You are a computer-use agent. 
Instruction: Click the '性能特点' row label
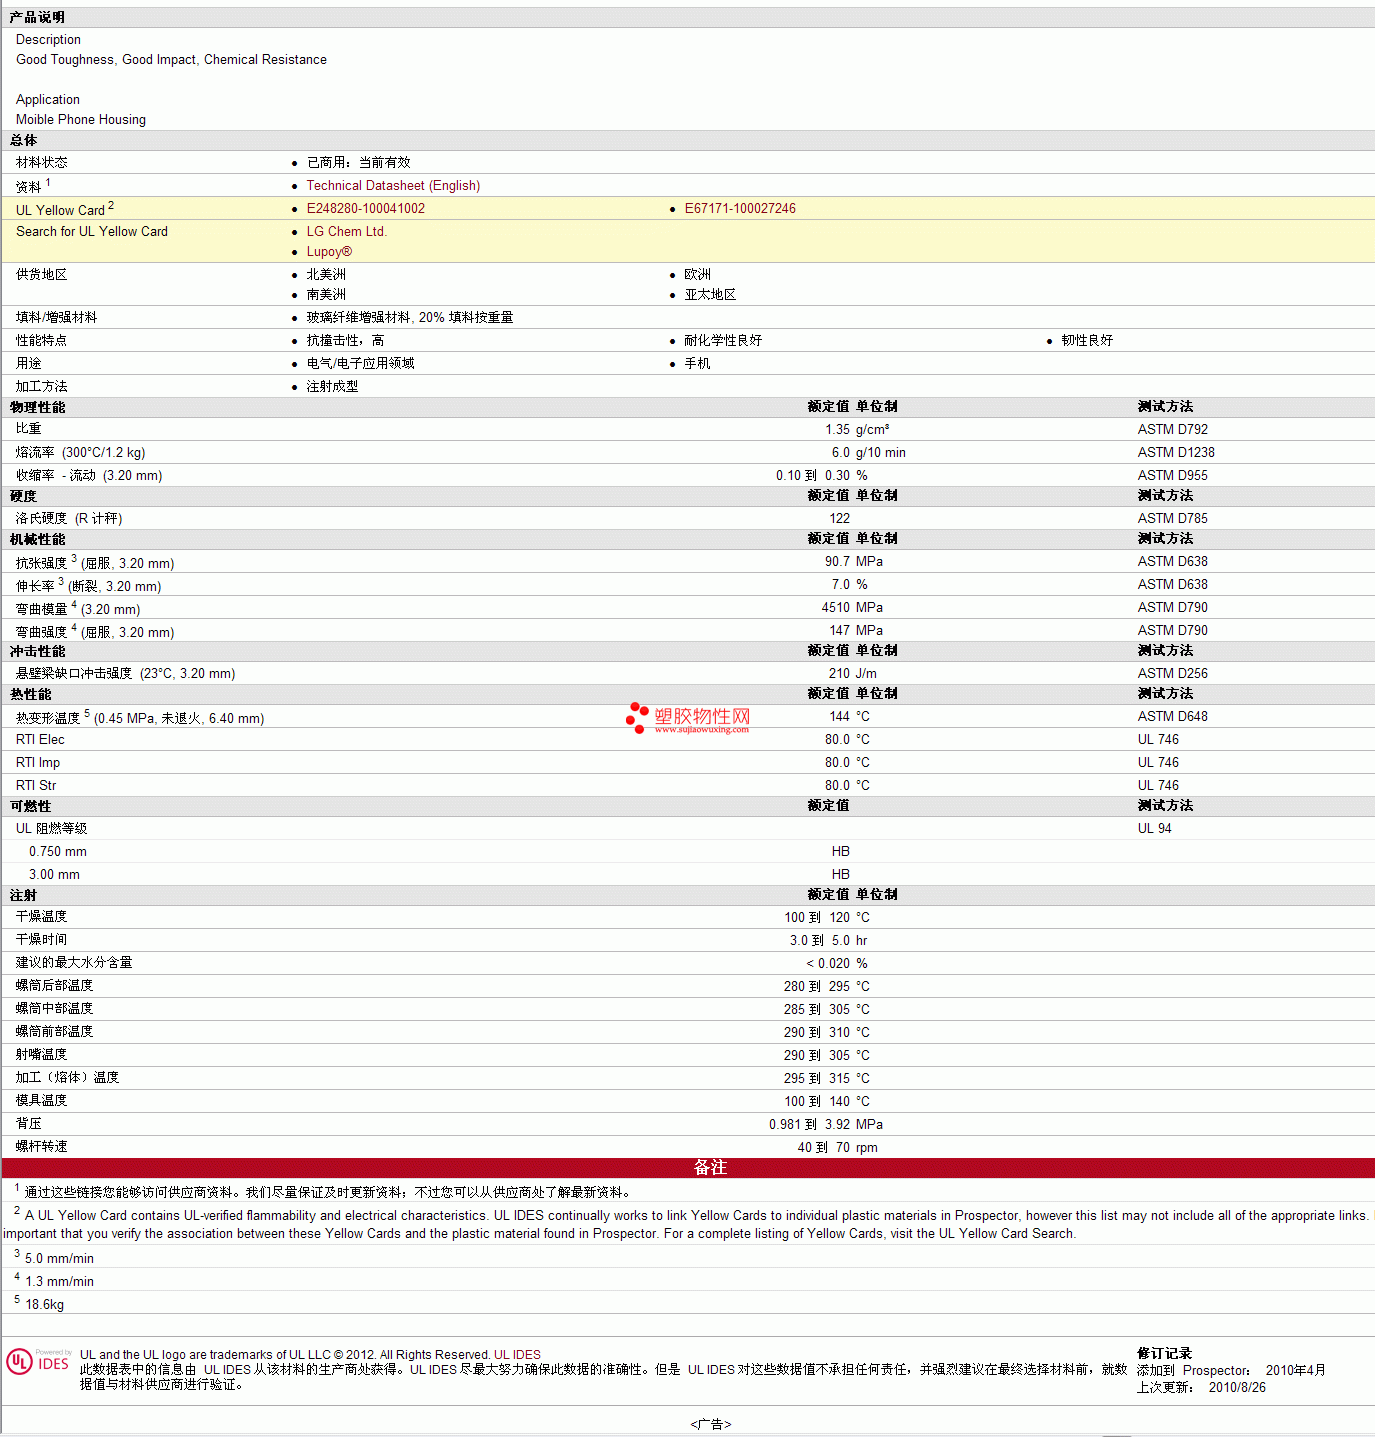point(42,341)
